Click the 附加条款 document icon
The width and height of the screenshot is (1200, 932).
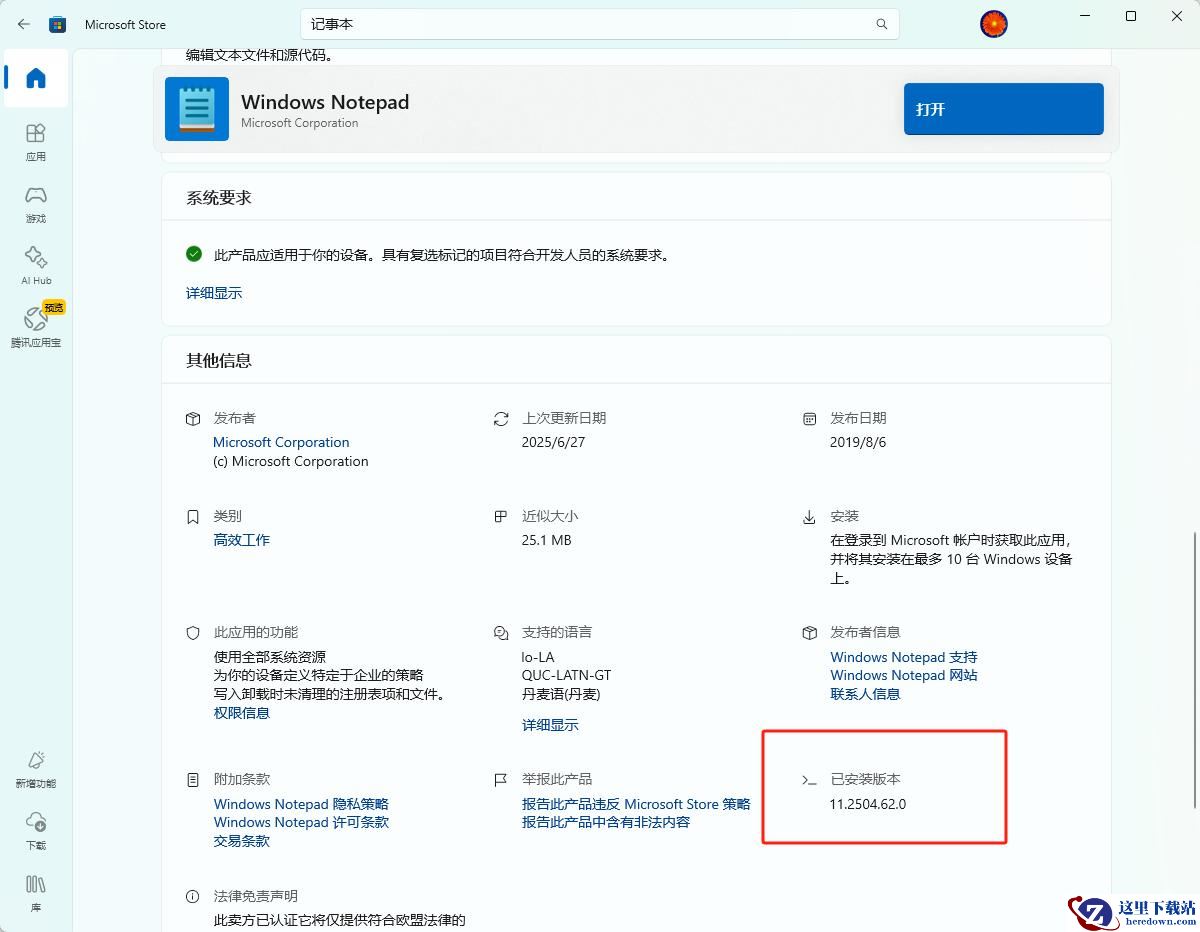tap(193, 779)
